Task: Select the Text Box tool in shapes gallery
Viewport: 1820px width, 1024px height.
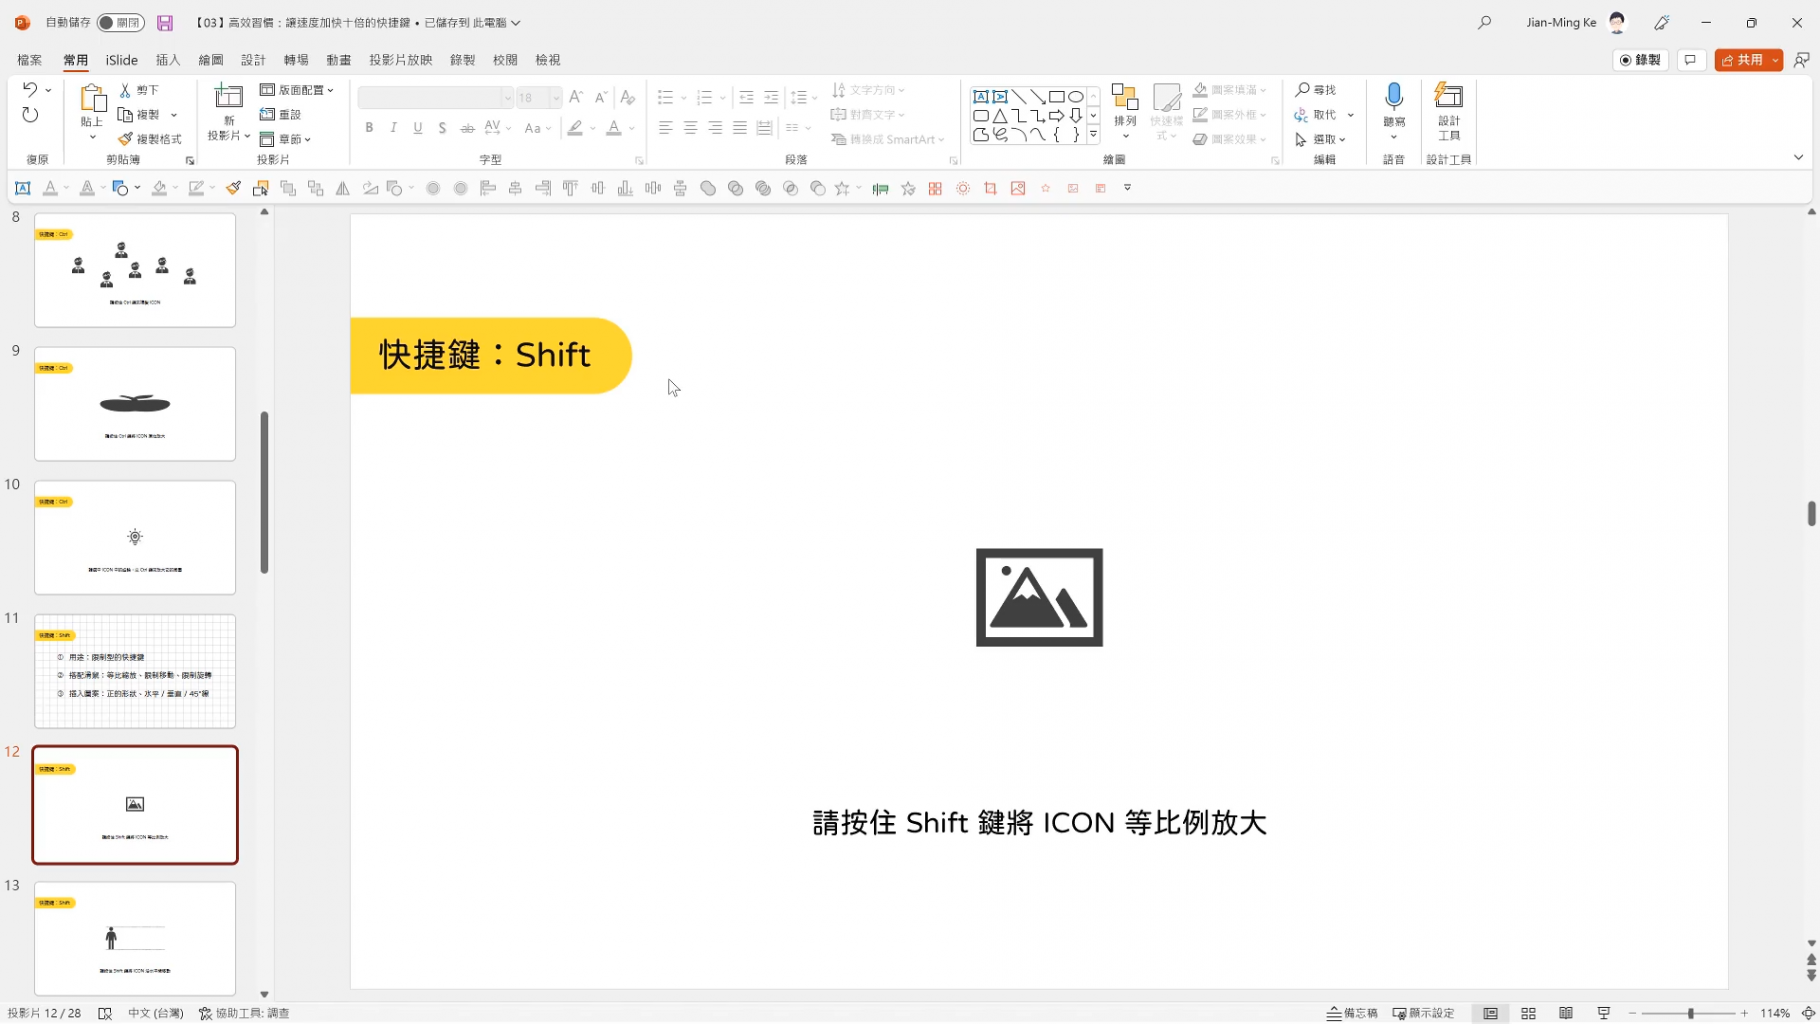Action: (x=980, y=96)
